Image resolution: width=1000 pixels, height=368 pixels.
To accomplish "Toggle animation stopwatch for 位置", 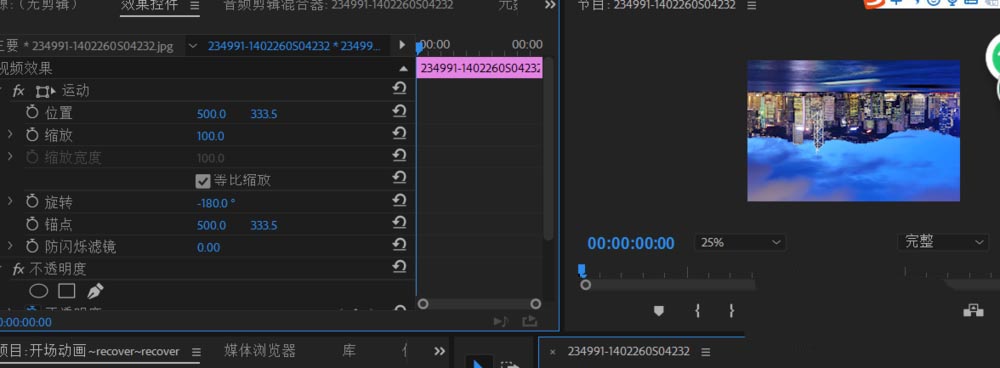I will [33, 113].
